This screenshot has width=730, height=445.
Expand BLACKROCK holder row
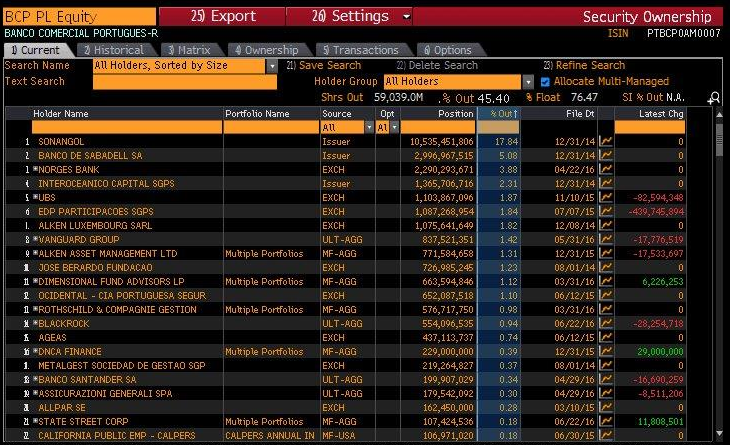click(x=35, y=323)
